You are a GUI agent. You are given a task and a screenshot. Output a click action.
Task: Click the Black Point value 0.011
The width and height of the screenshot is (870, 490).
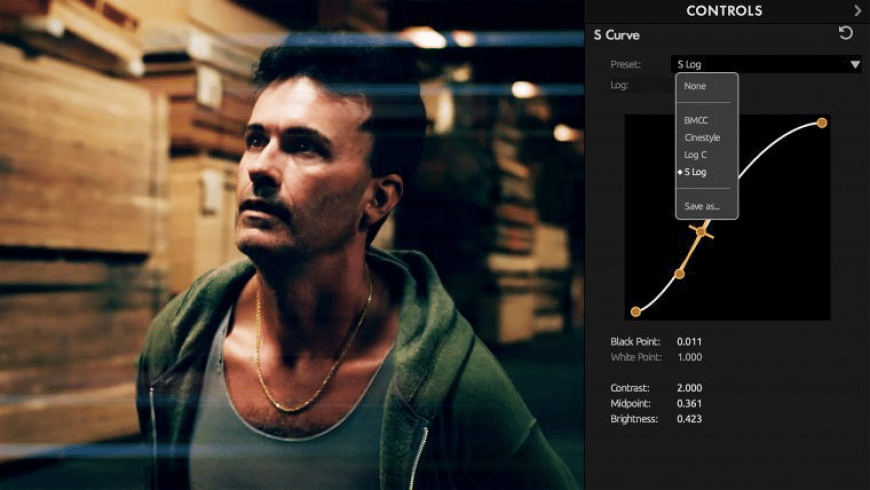coord(689,342)
